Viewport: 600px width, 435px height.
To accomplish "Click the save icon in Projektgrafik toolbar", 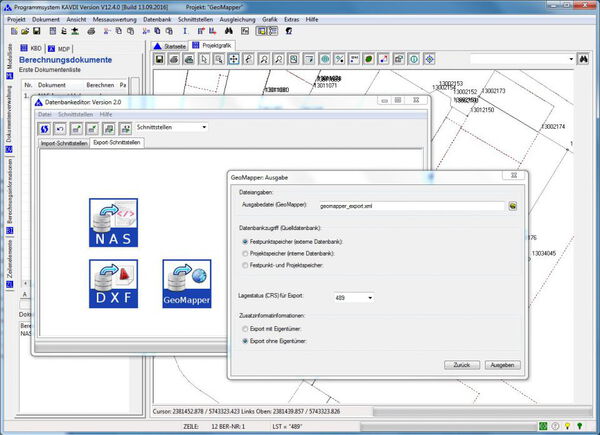I will click(159, 60).
